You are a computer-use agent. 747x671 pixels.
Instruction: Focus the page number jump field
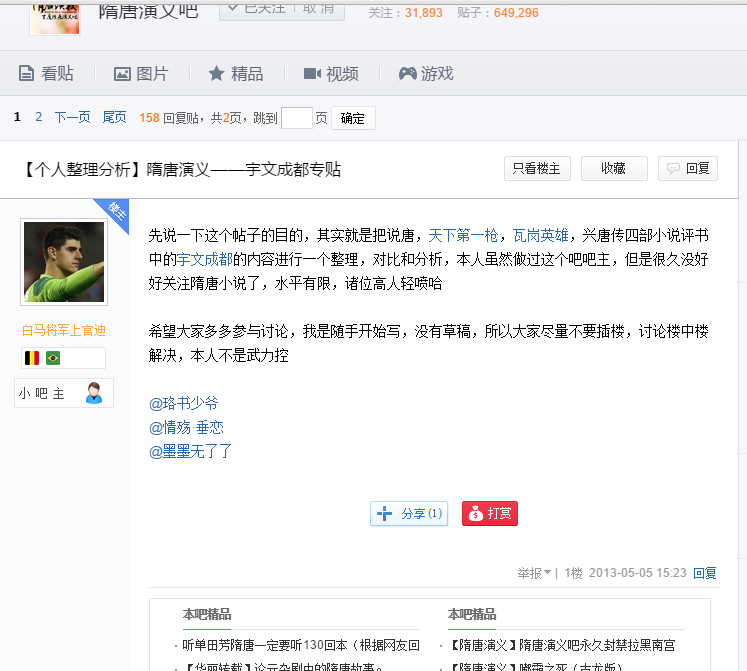(x=297, y=118)
